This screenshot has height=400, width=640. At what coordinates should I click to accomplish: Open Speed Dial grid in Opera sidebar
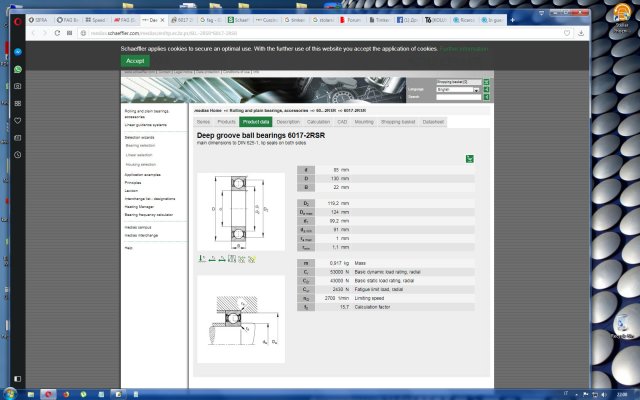point(18,103)
